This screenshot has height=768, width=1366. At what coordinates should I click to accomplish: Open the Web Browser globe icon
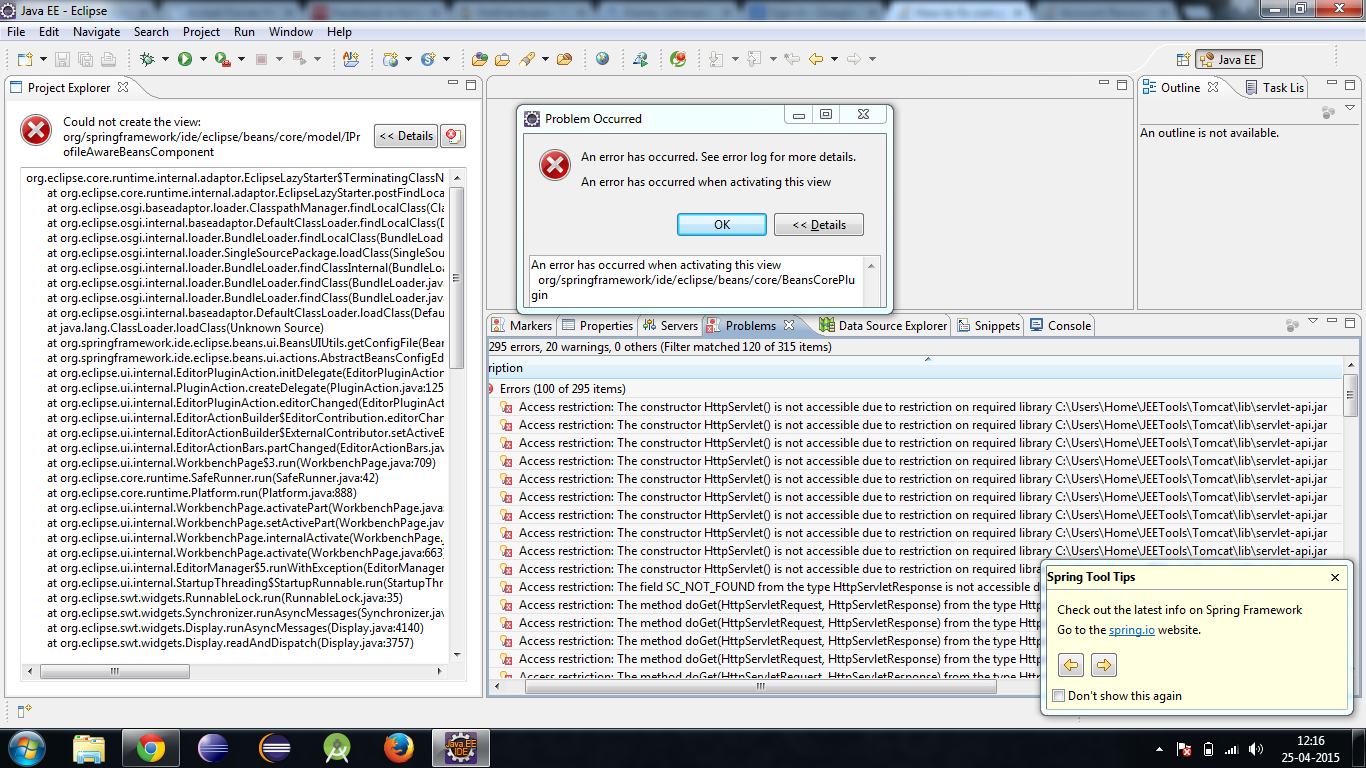602,59
